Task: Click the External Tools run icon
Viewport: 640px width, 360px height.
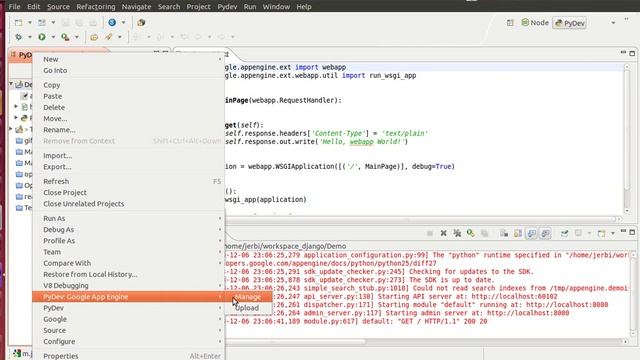Action: [x=65, y=37]
